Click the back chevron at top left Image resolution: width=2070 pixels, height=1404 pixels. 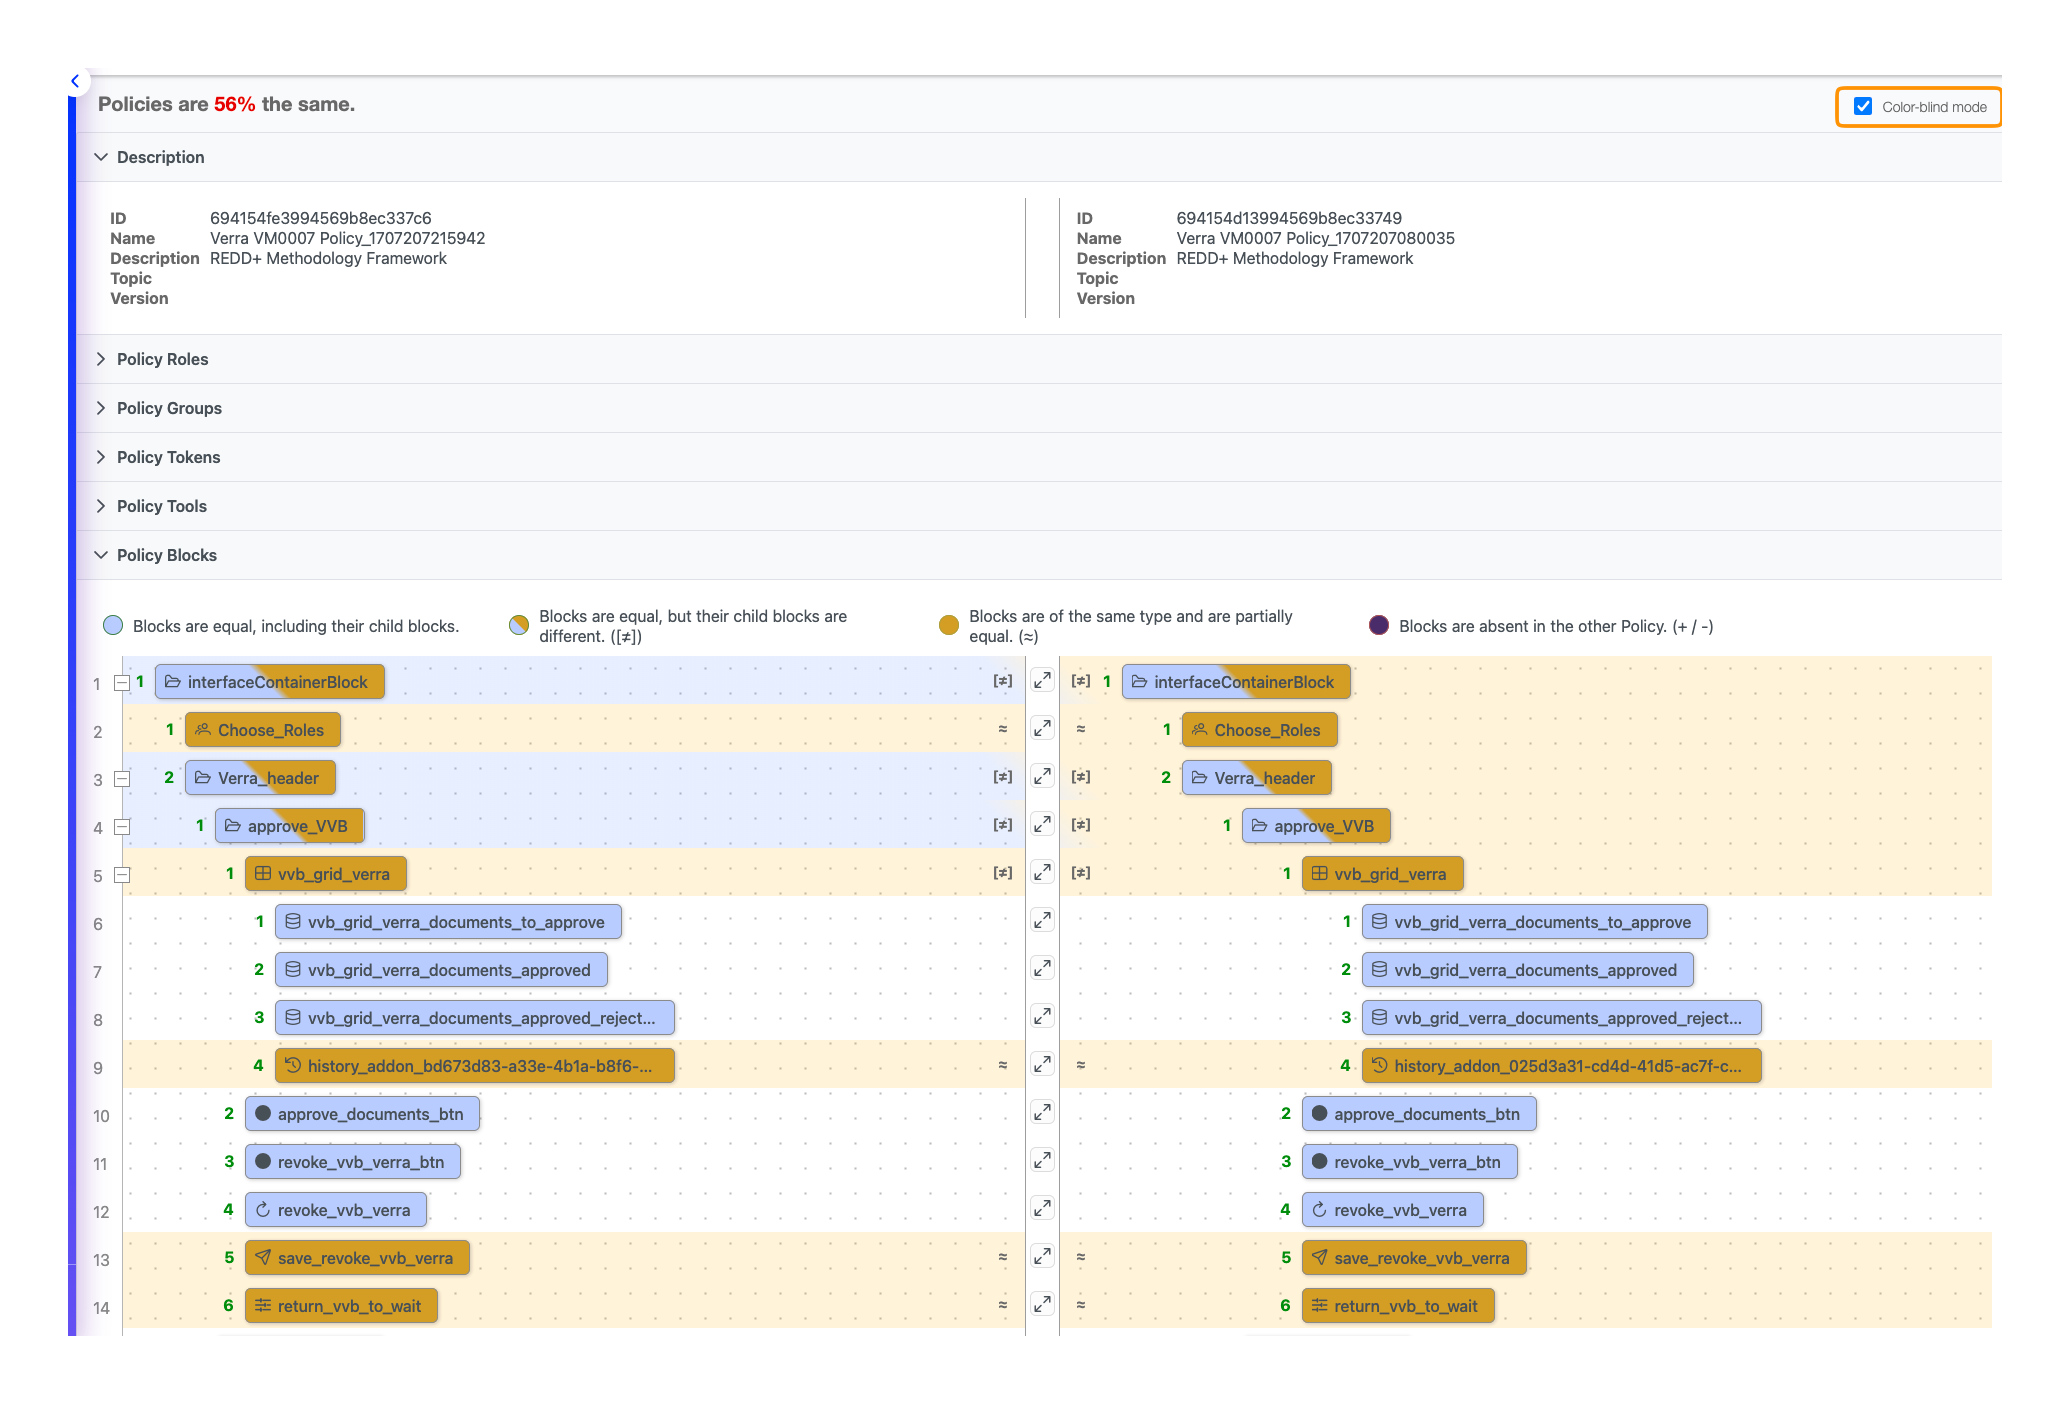[x=76, y=82]
